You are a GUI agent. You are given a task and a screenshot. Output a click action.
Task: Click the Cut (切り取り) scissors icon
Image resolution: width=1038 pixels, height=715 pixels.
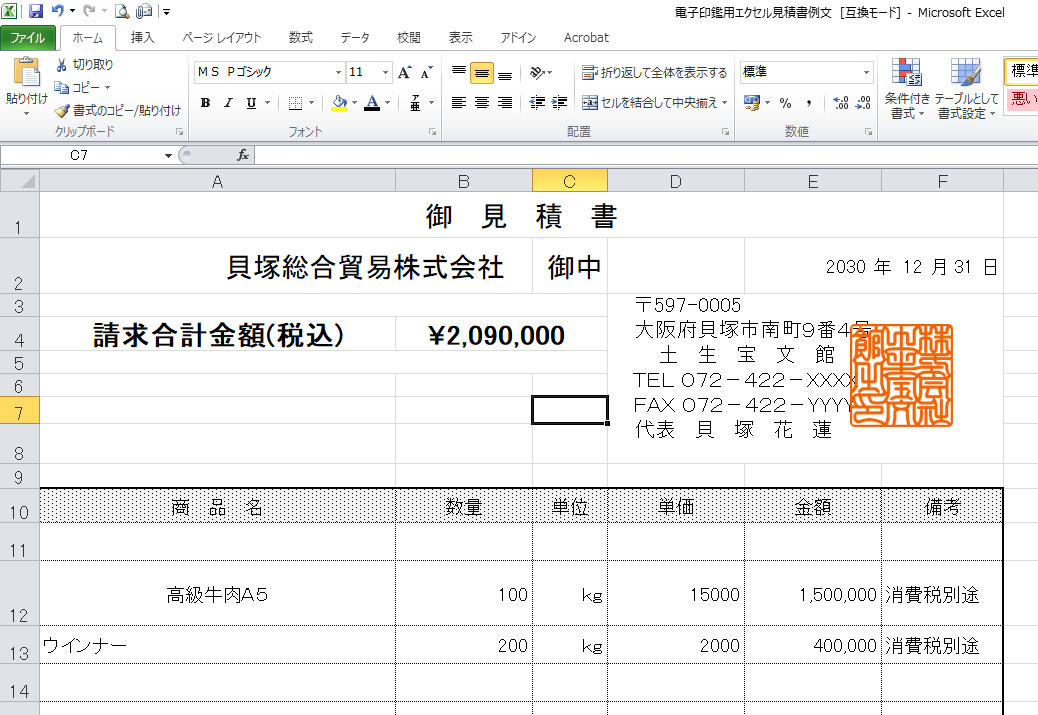(x=62, y=65)
